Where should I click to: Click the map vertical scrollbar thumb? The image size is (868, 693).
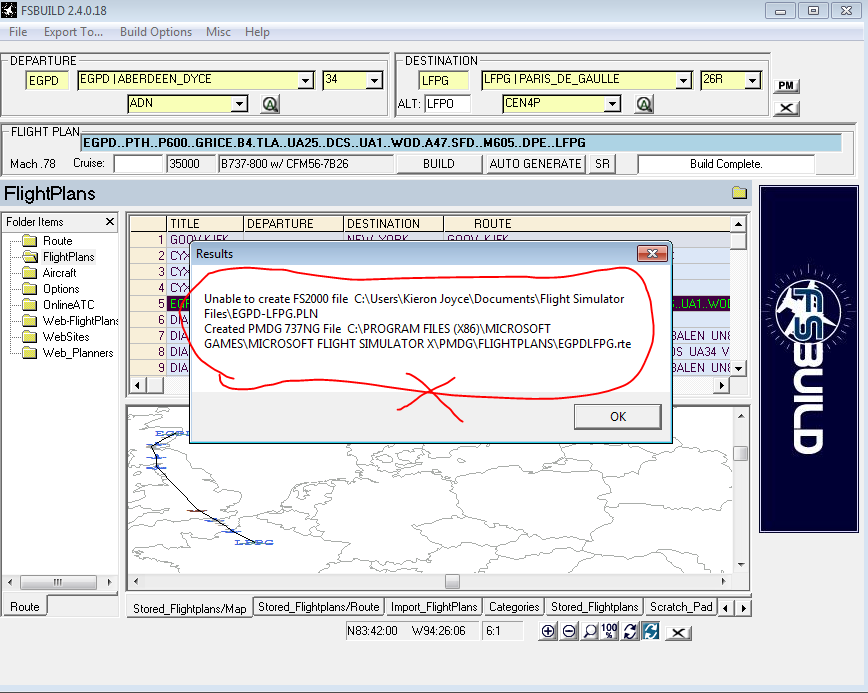click(x=741, y=453)
